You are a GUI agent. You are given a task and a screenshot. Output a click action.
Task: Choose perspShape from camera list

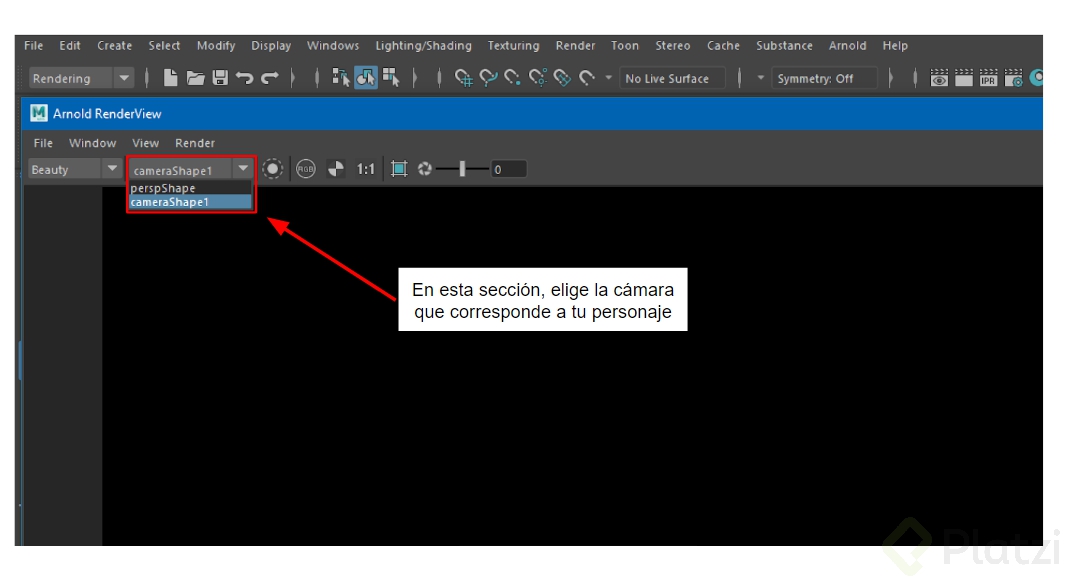[191, 188]
